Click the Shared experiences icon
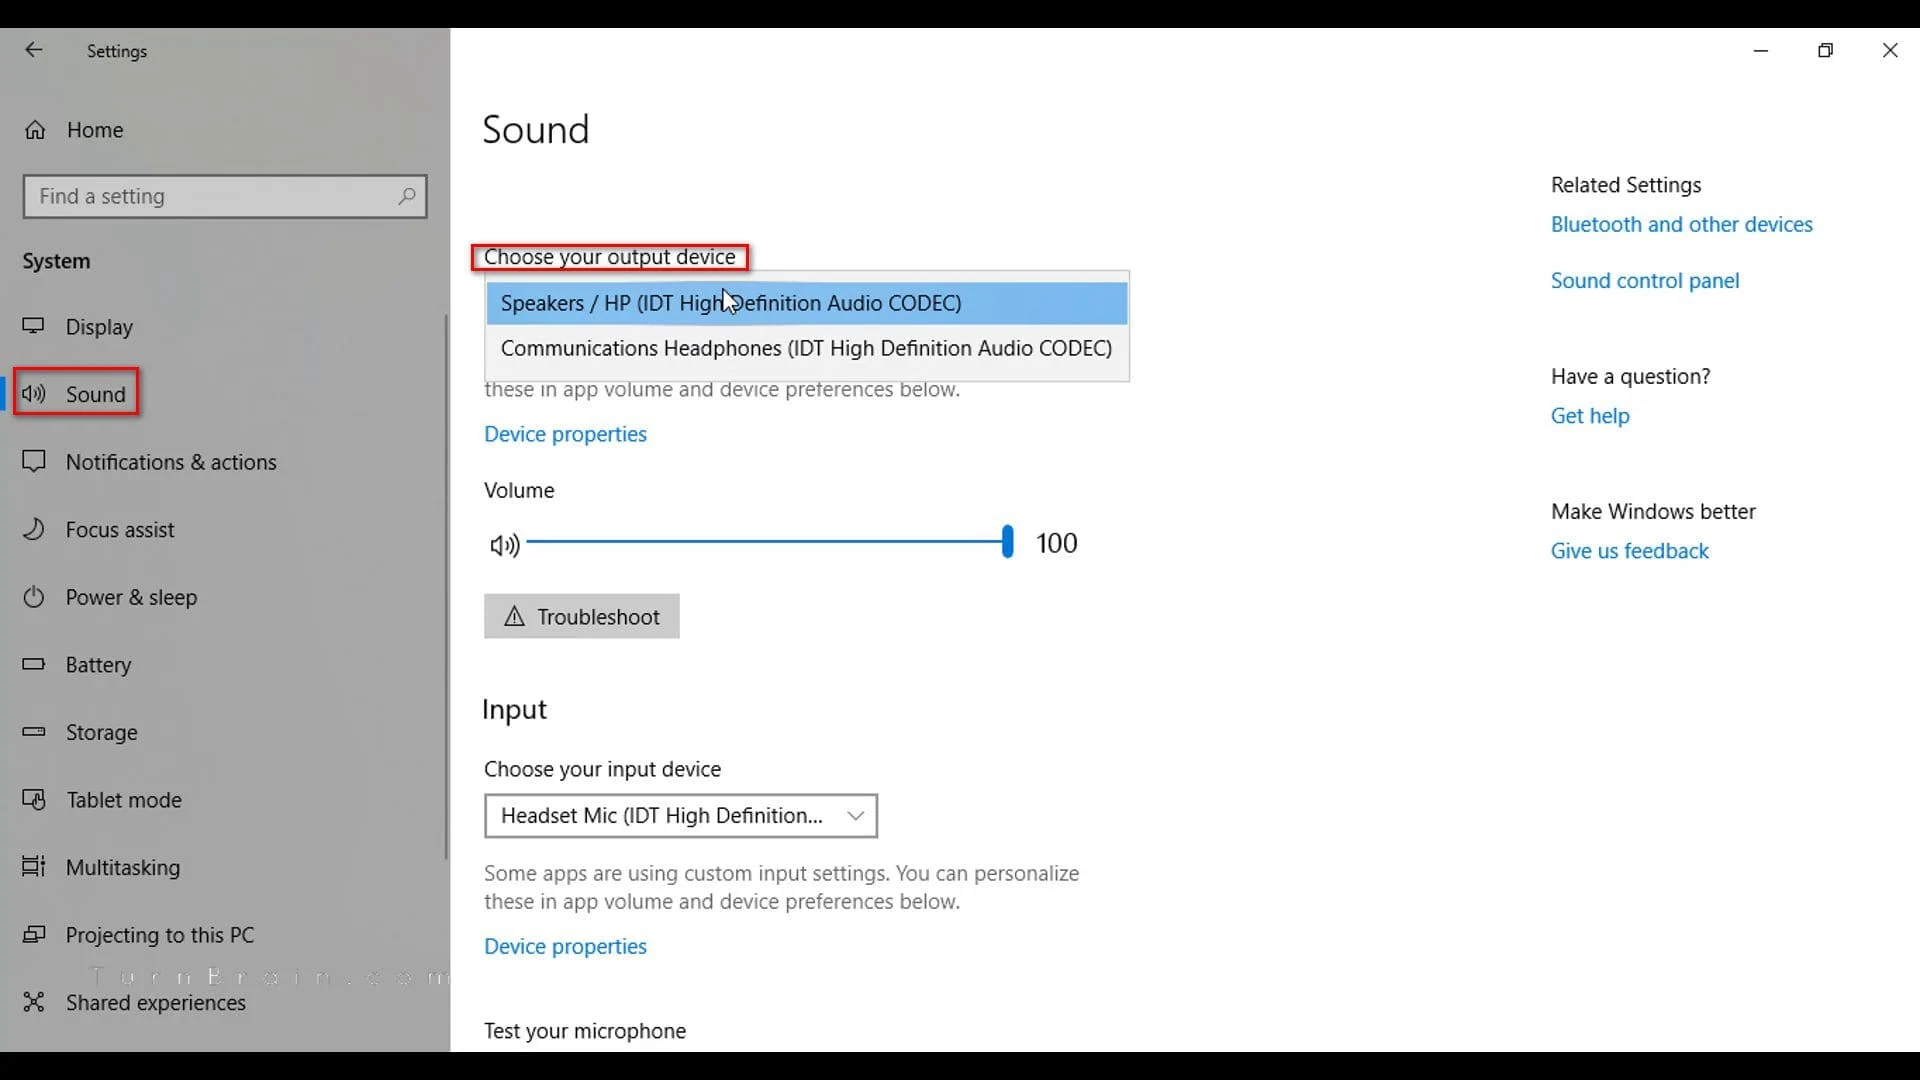Viewport: 1920px width, 1080px height. pos(34,1002)
